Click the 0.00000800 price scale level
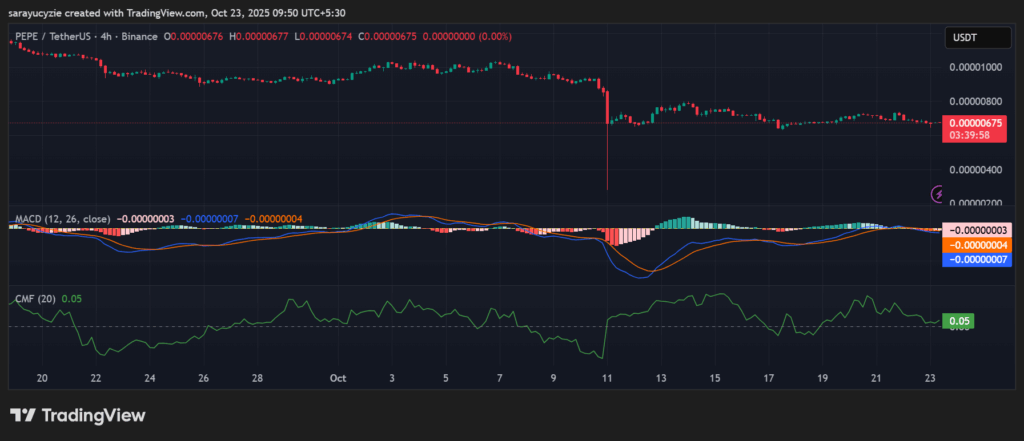1024x441 pixels. 974,101
